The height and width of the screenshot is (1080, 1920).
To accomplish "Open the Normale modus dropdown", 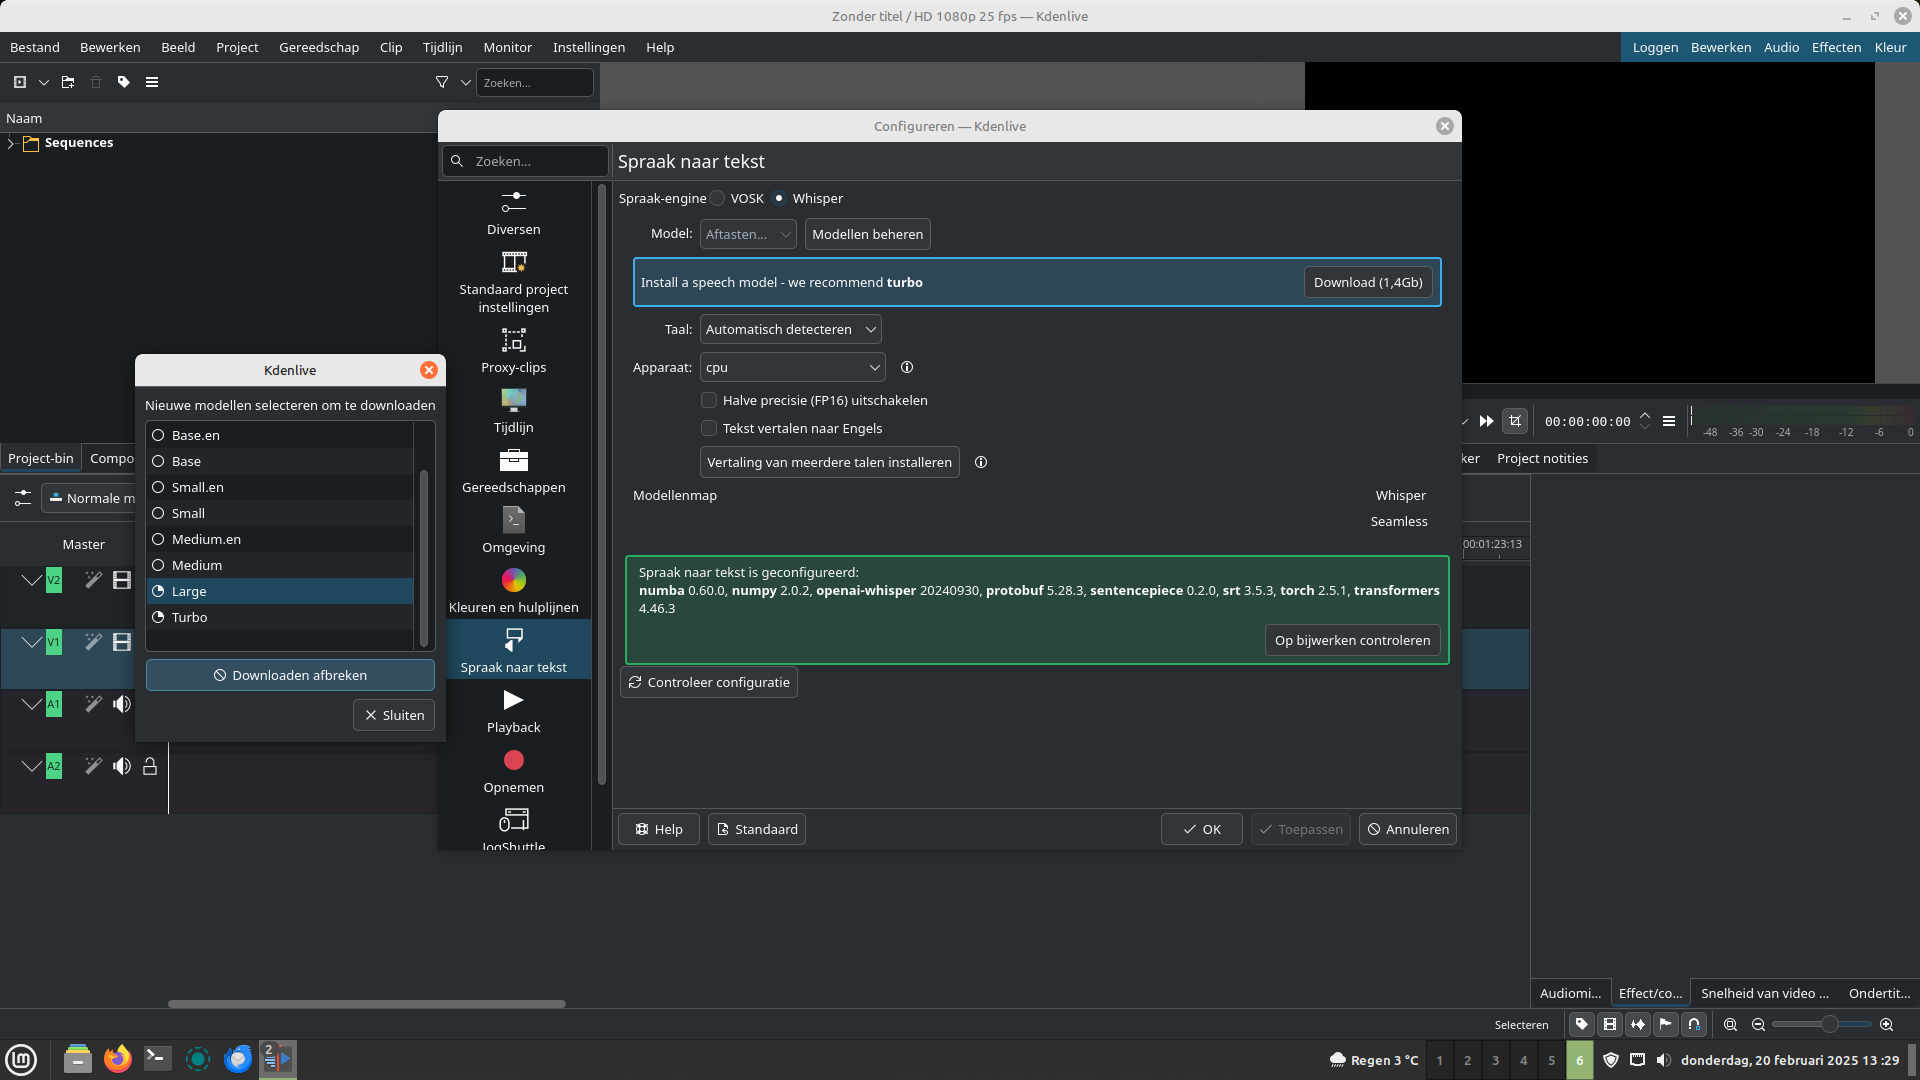I will (x=88, y=498).
